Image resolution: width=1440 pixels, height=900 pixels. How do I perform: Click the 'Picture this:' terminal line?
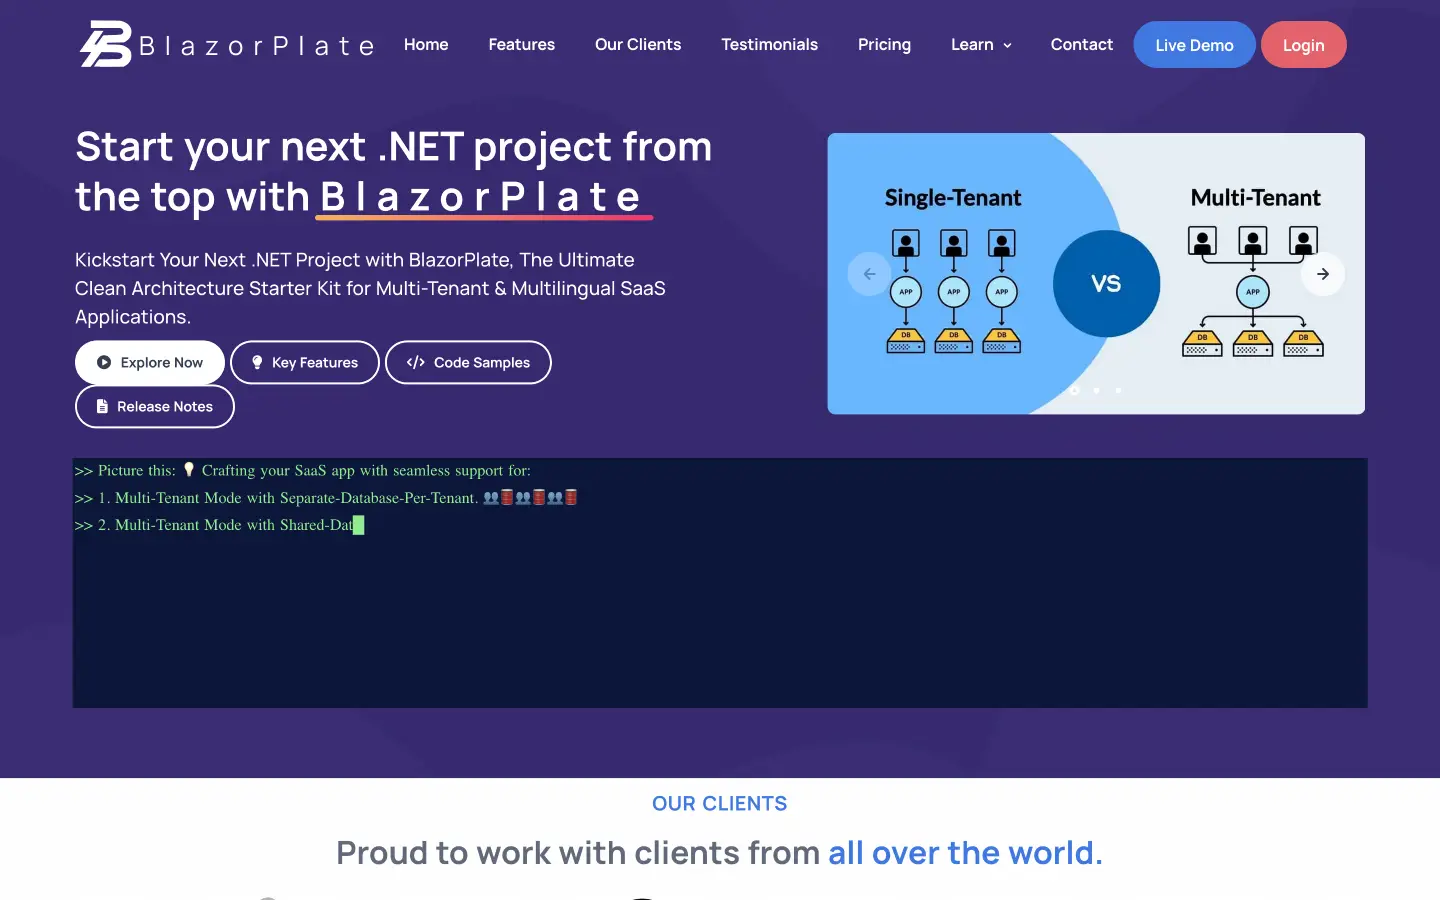coord(303,470)
